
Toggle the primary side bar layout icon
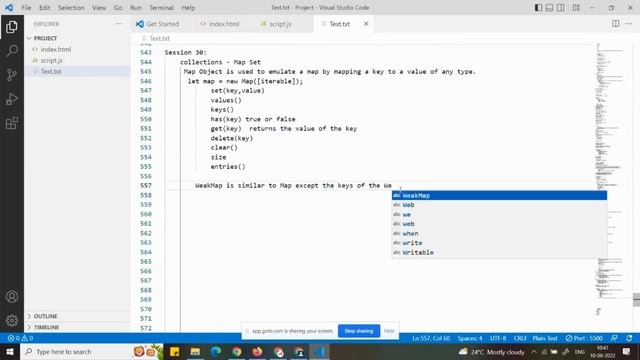[538, 7]
